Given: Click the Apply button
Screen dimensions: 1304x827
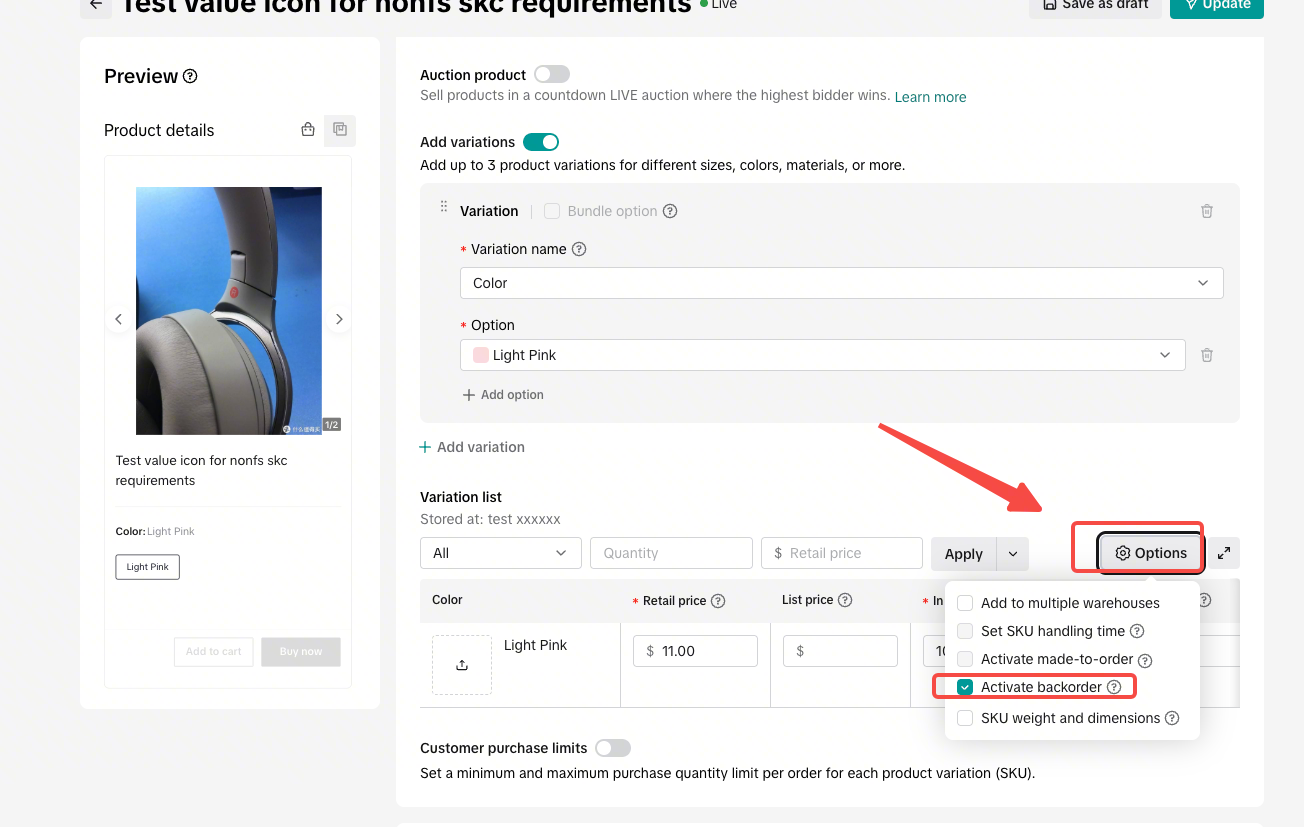Looking at the screenshot, I should 963,553.
